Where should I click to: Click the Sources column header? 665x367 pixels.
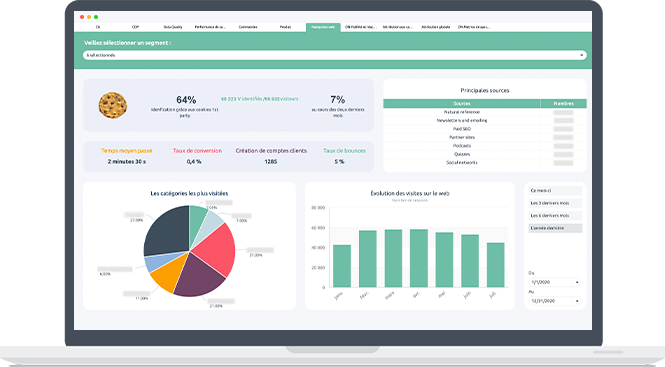(462, 104)
